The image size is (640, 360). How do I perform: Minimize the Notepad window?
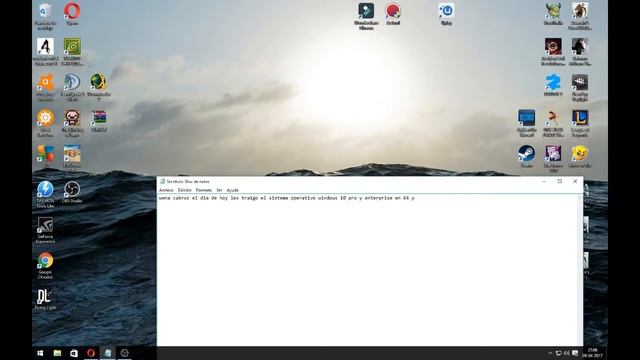point(544,182)
